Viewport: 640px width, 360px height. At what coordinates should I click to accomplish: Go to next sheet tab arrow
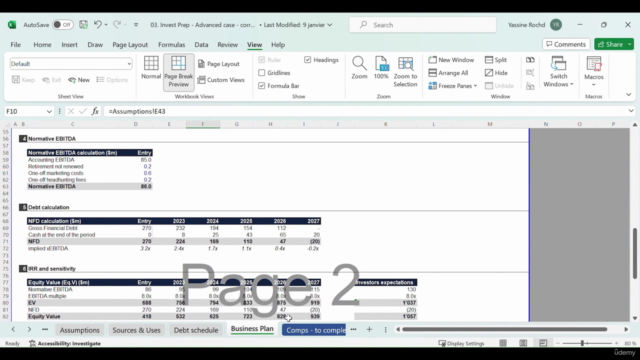tap(29, 329)
